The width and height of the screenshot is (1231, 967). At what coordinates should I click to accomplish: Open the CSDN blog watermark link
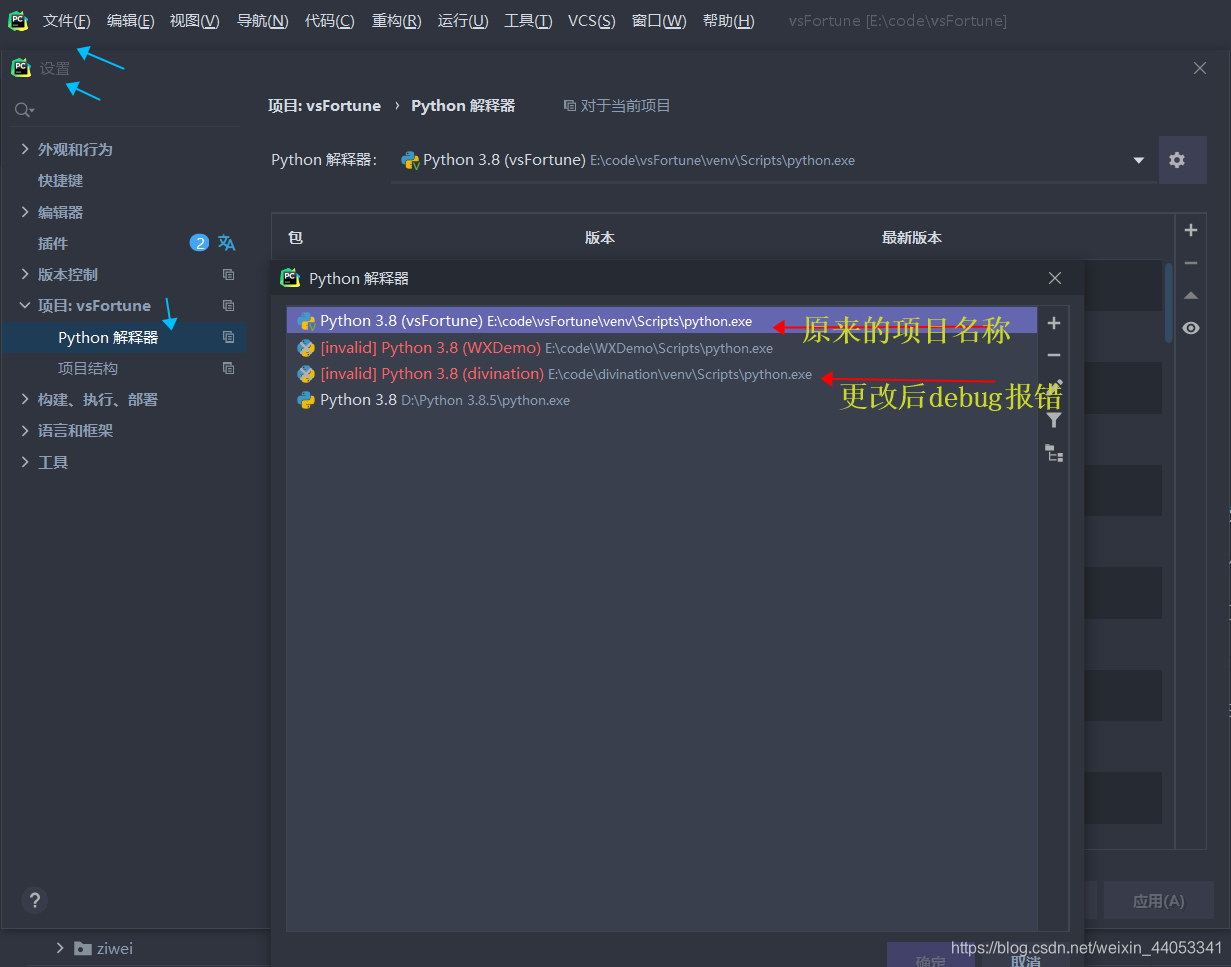(x=1086, y=946)
